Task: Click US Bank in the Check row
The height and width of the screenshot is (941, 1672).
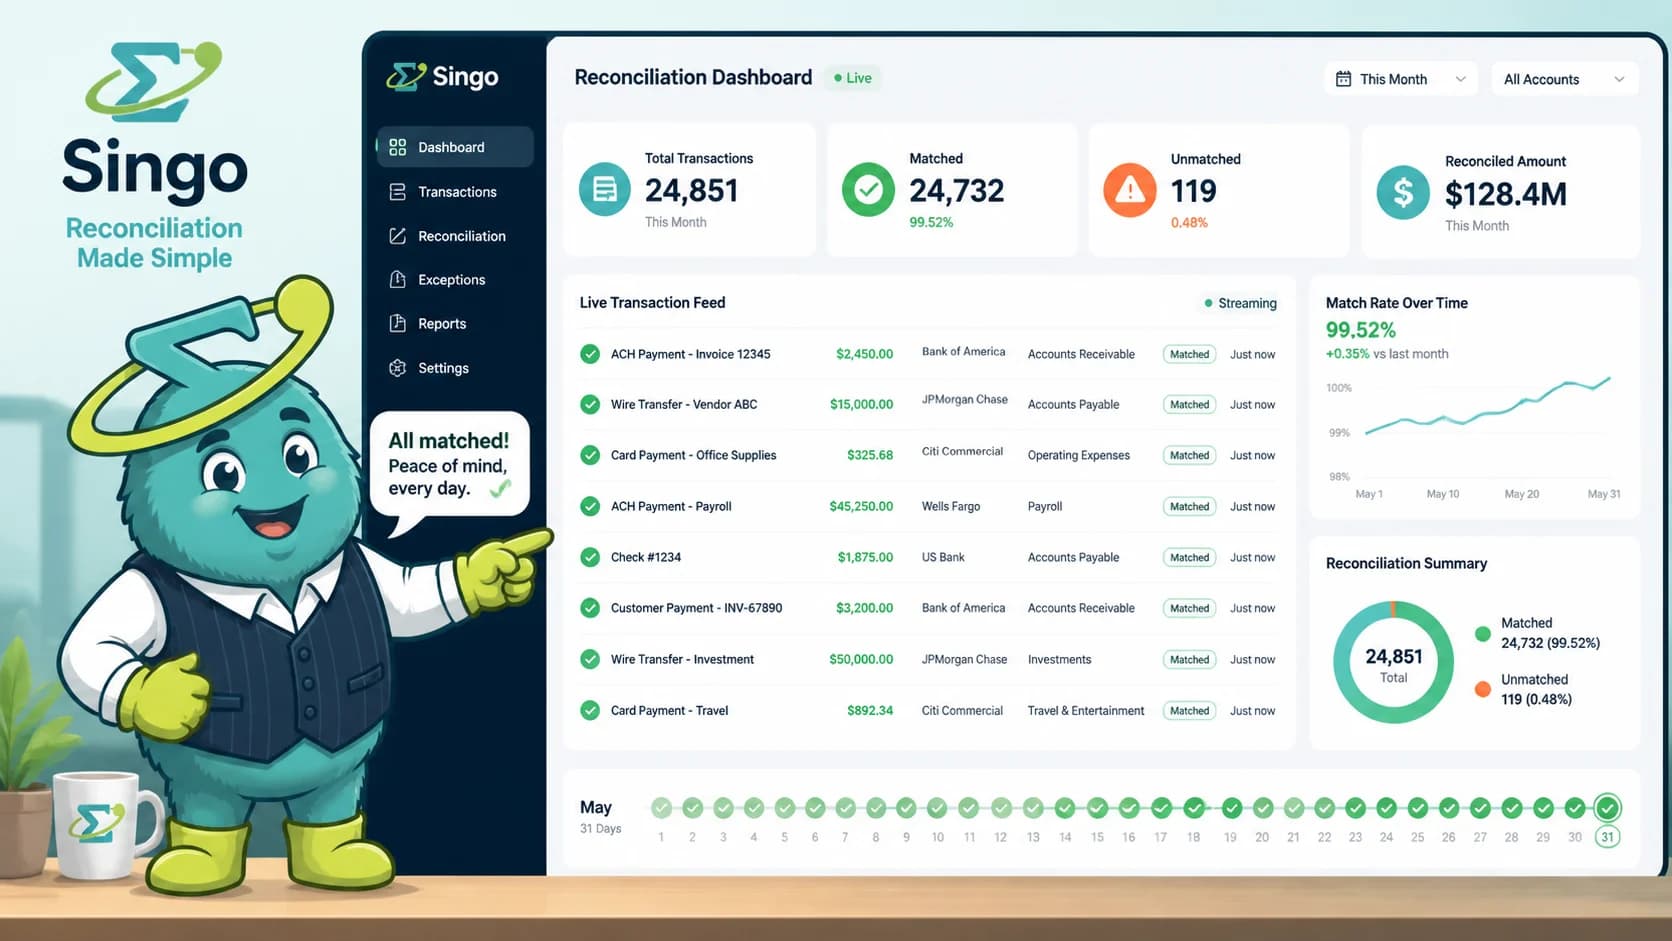Action: 943,557
